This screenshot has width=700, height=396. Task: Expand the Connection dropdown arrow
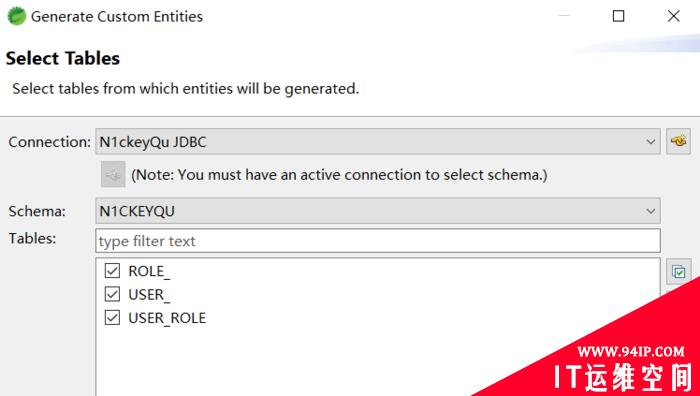pos(650,142)
